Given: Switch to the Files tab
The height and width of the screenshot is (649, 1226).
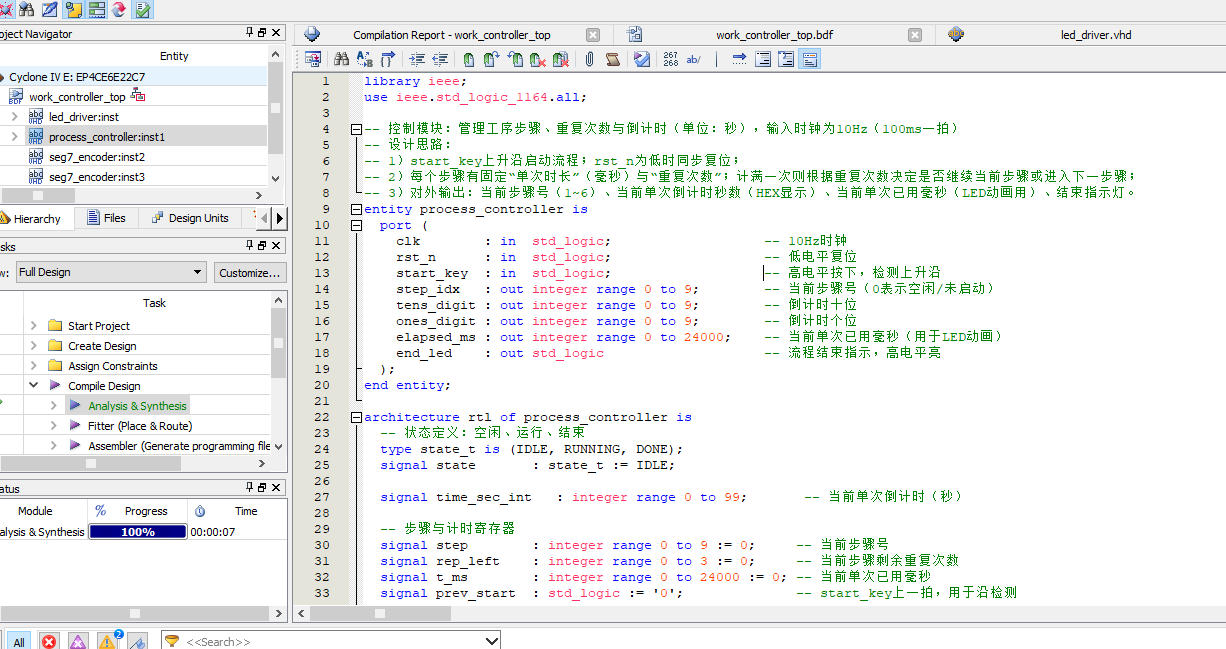Looking at the screenshot, I should (x=107, y=218).
